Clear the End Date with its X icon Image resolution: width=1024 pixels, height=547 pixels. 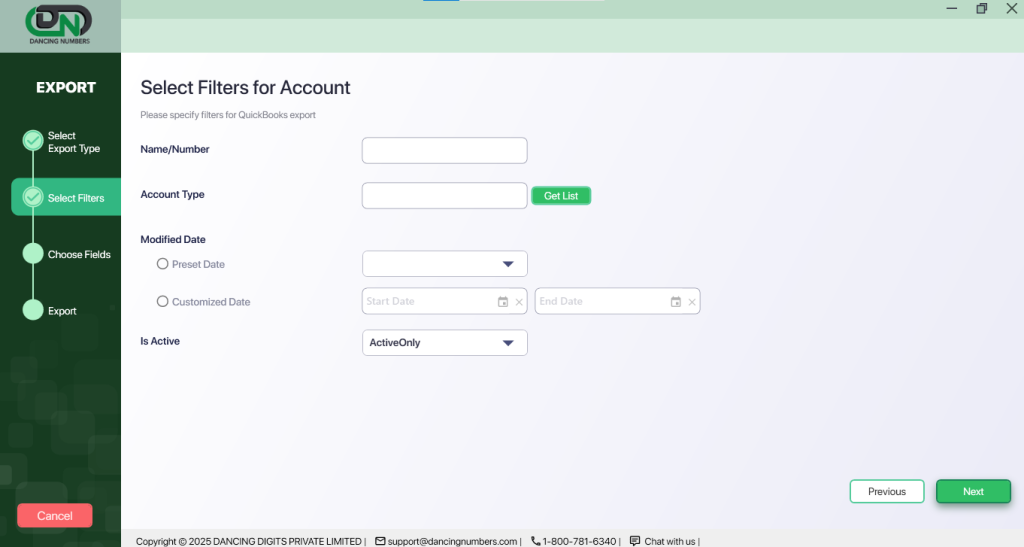(x=692, y=302)
